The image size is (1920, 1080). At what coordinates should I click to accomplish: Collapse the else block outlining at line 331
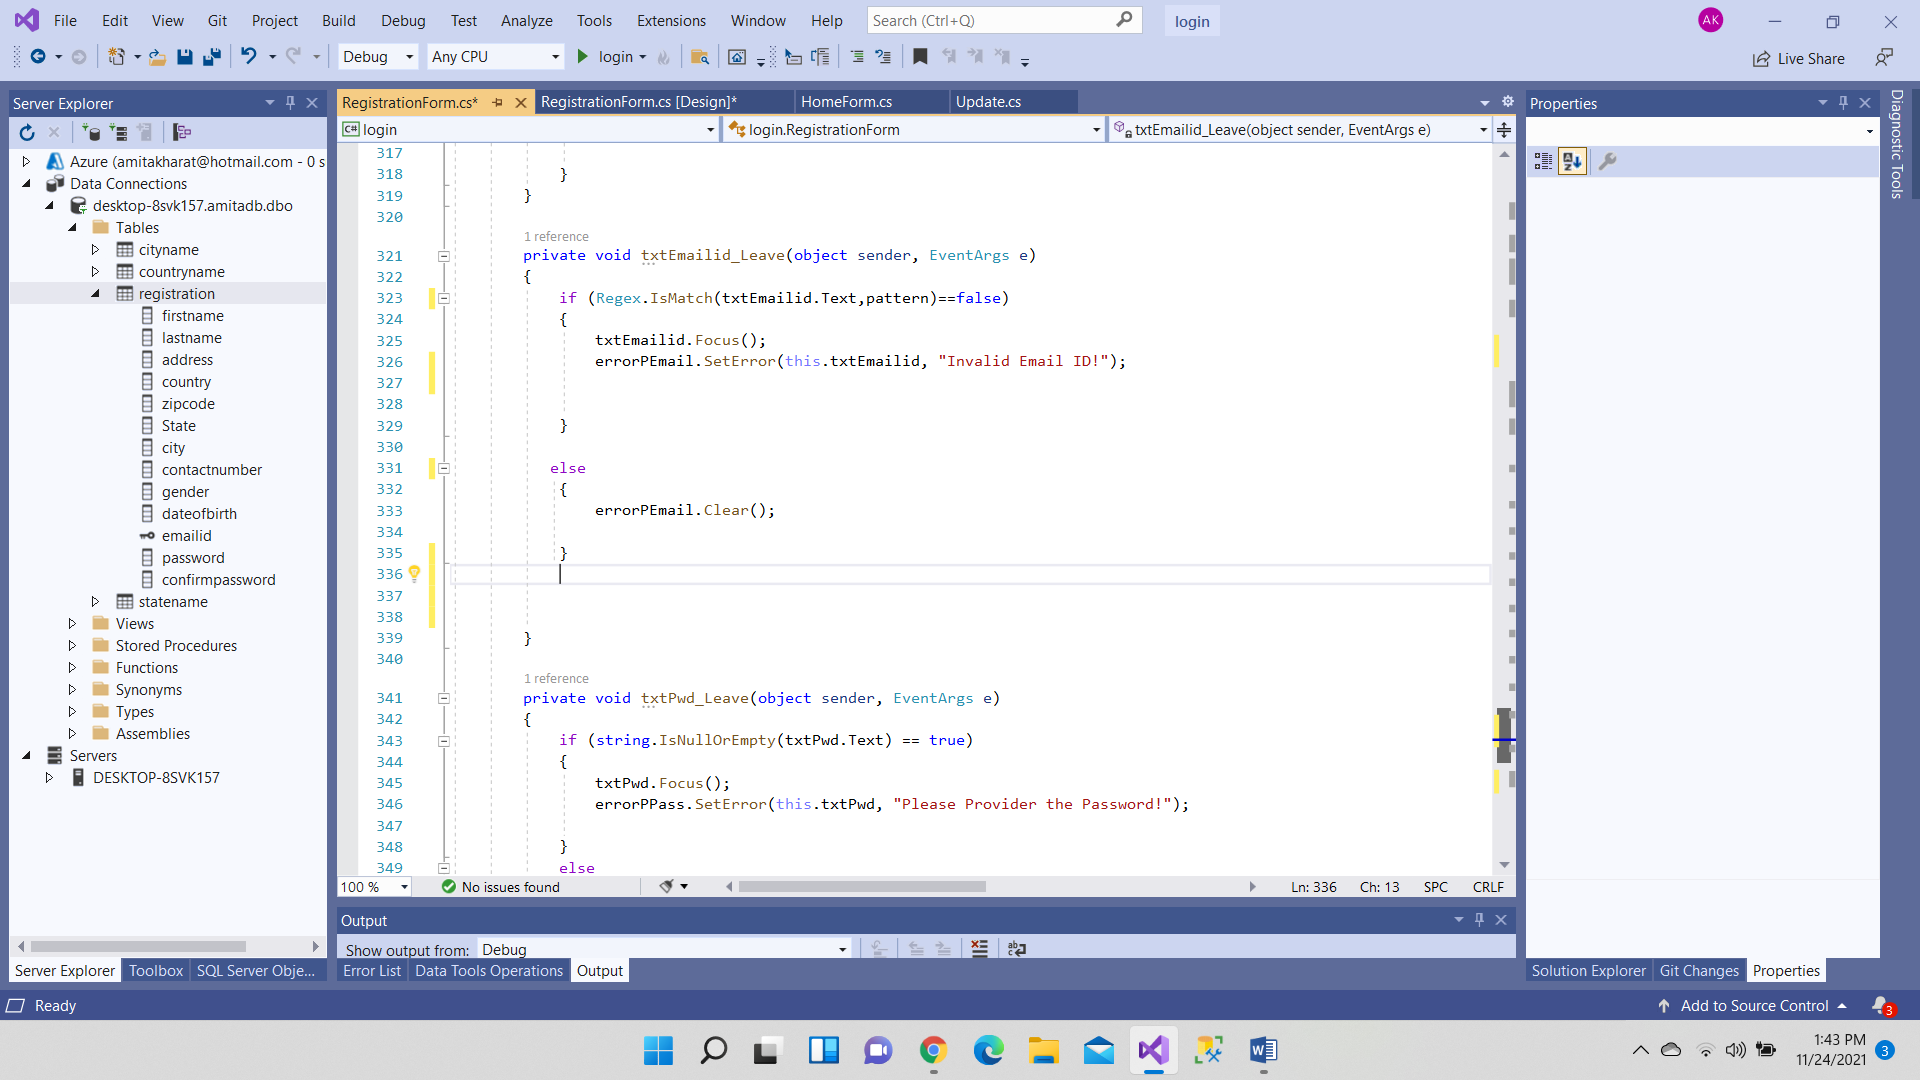pyautogui.click(x=444, y=468)
